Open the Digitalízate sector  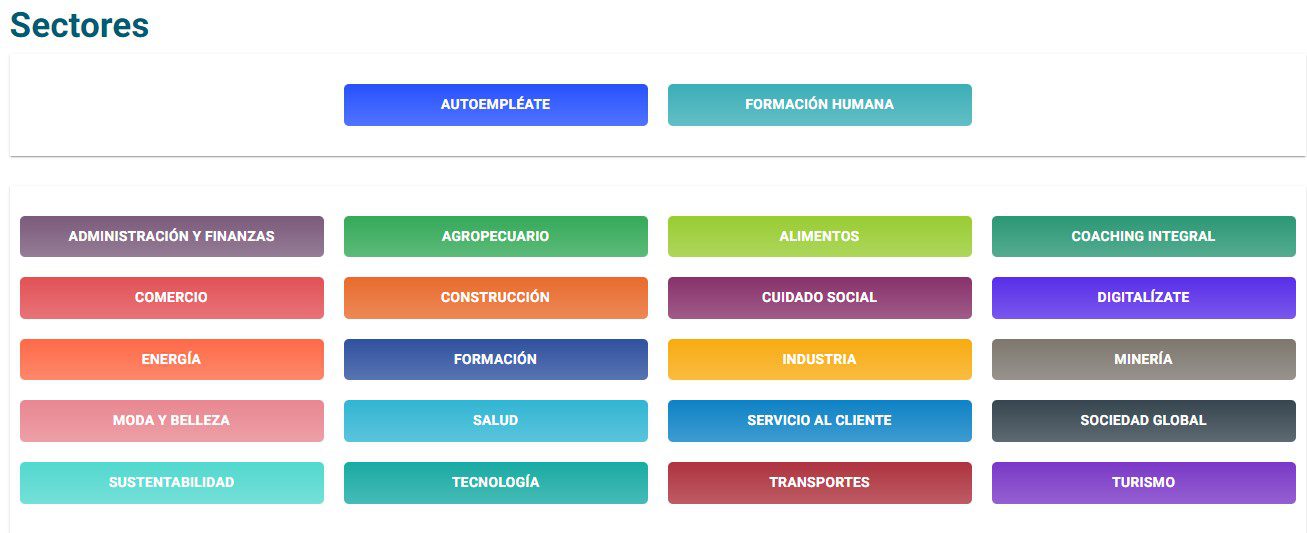point(1143,298)
